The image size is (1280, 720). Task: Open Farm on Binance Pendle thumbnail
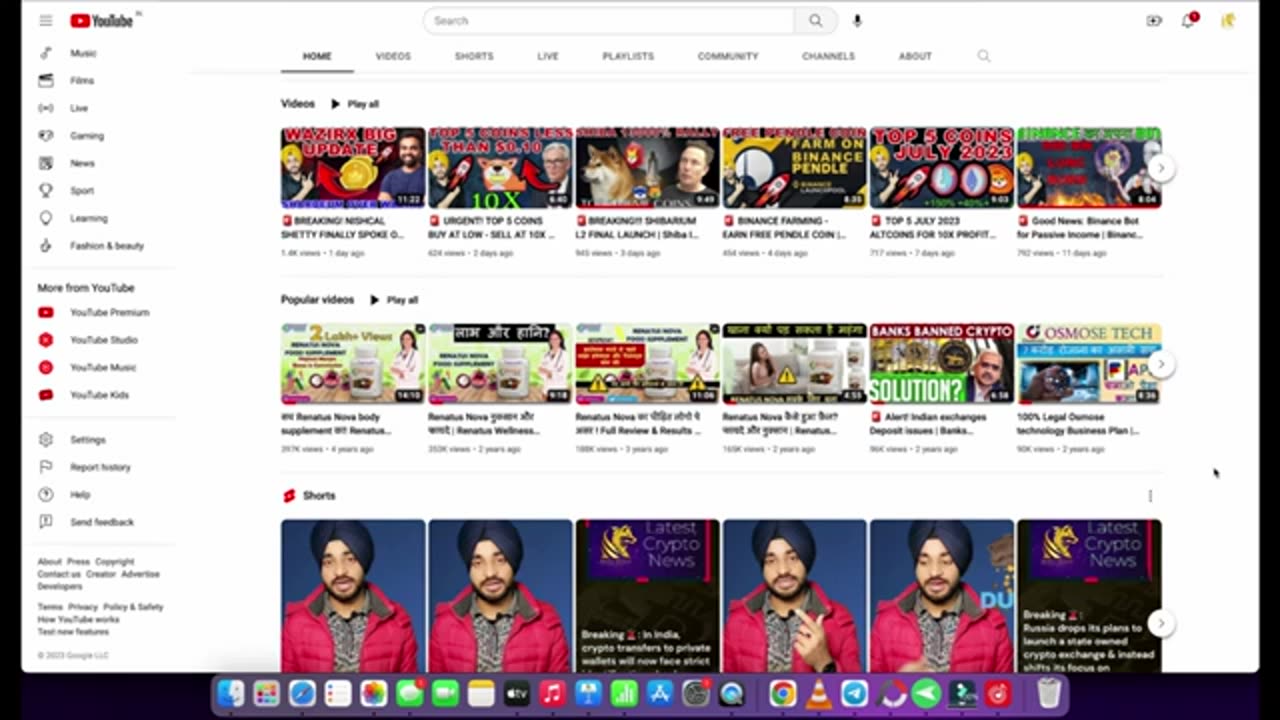(794, 167)
